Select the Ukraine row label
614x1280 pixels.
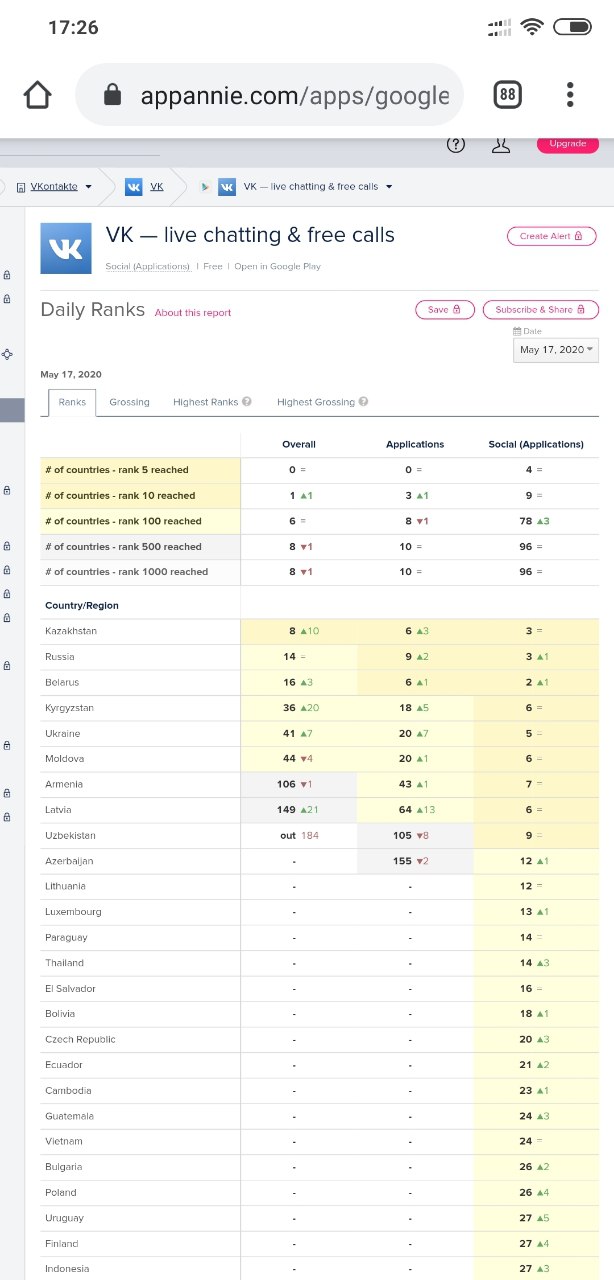[x=62, y=734]
